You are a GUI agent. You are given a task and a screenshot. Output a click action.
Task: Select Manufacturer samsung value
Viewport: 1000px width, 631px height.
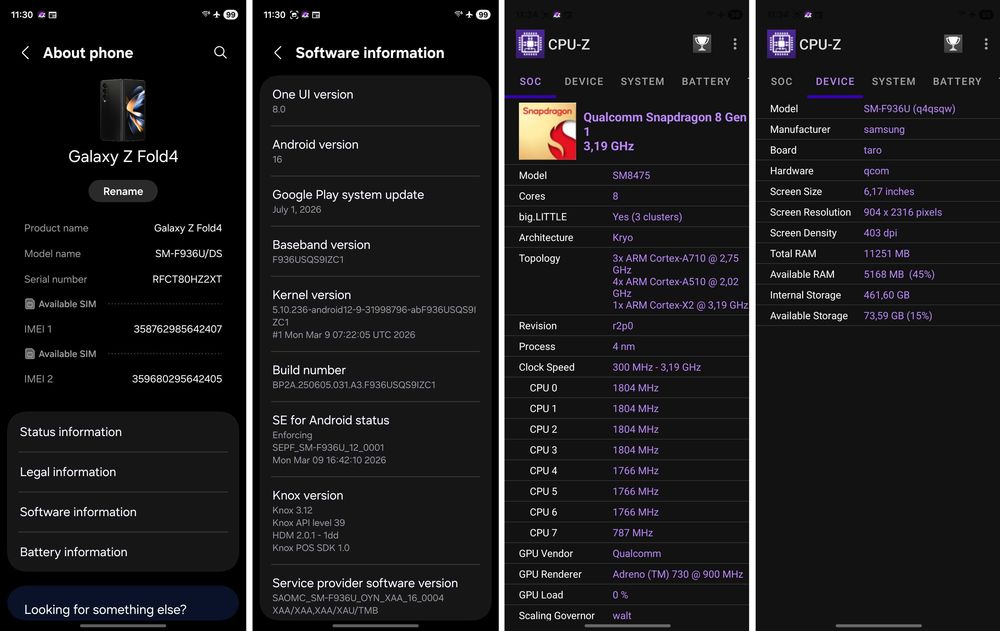point(884,130)
